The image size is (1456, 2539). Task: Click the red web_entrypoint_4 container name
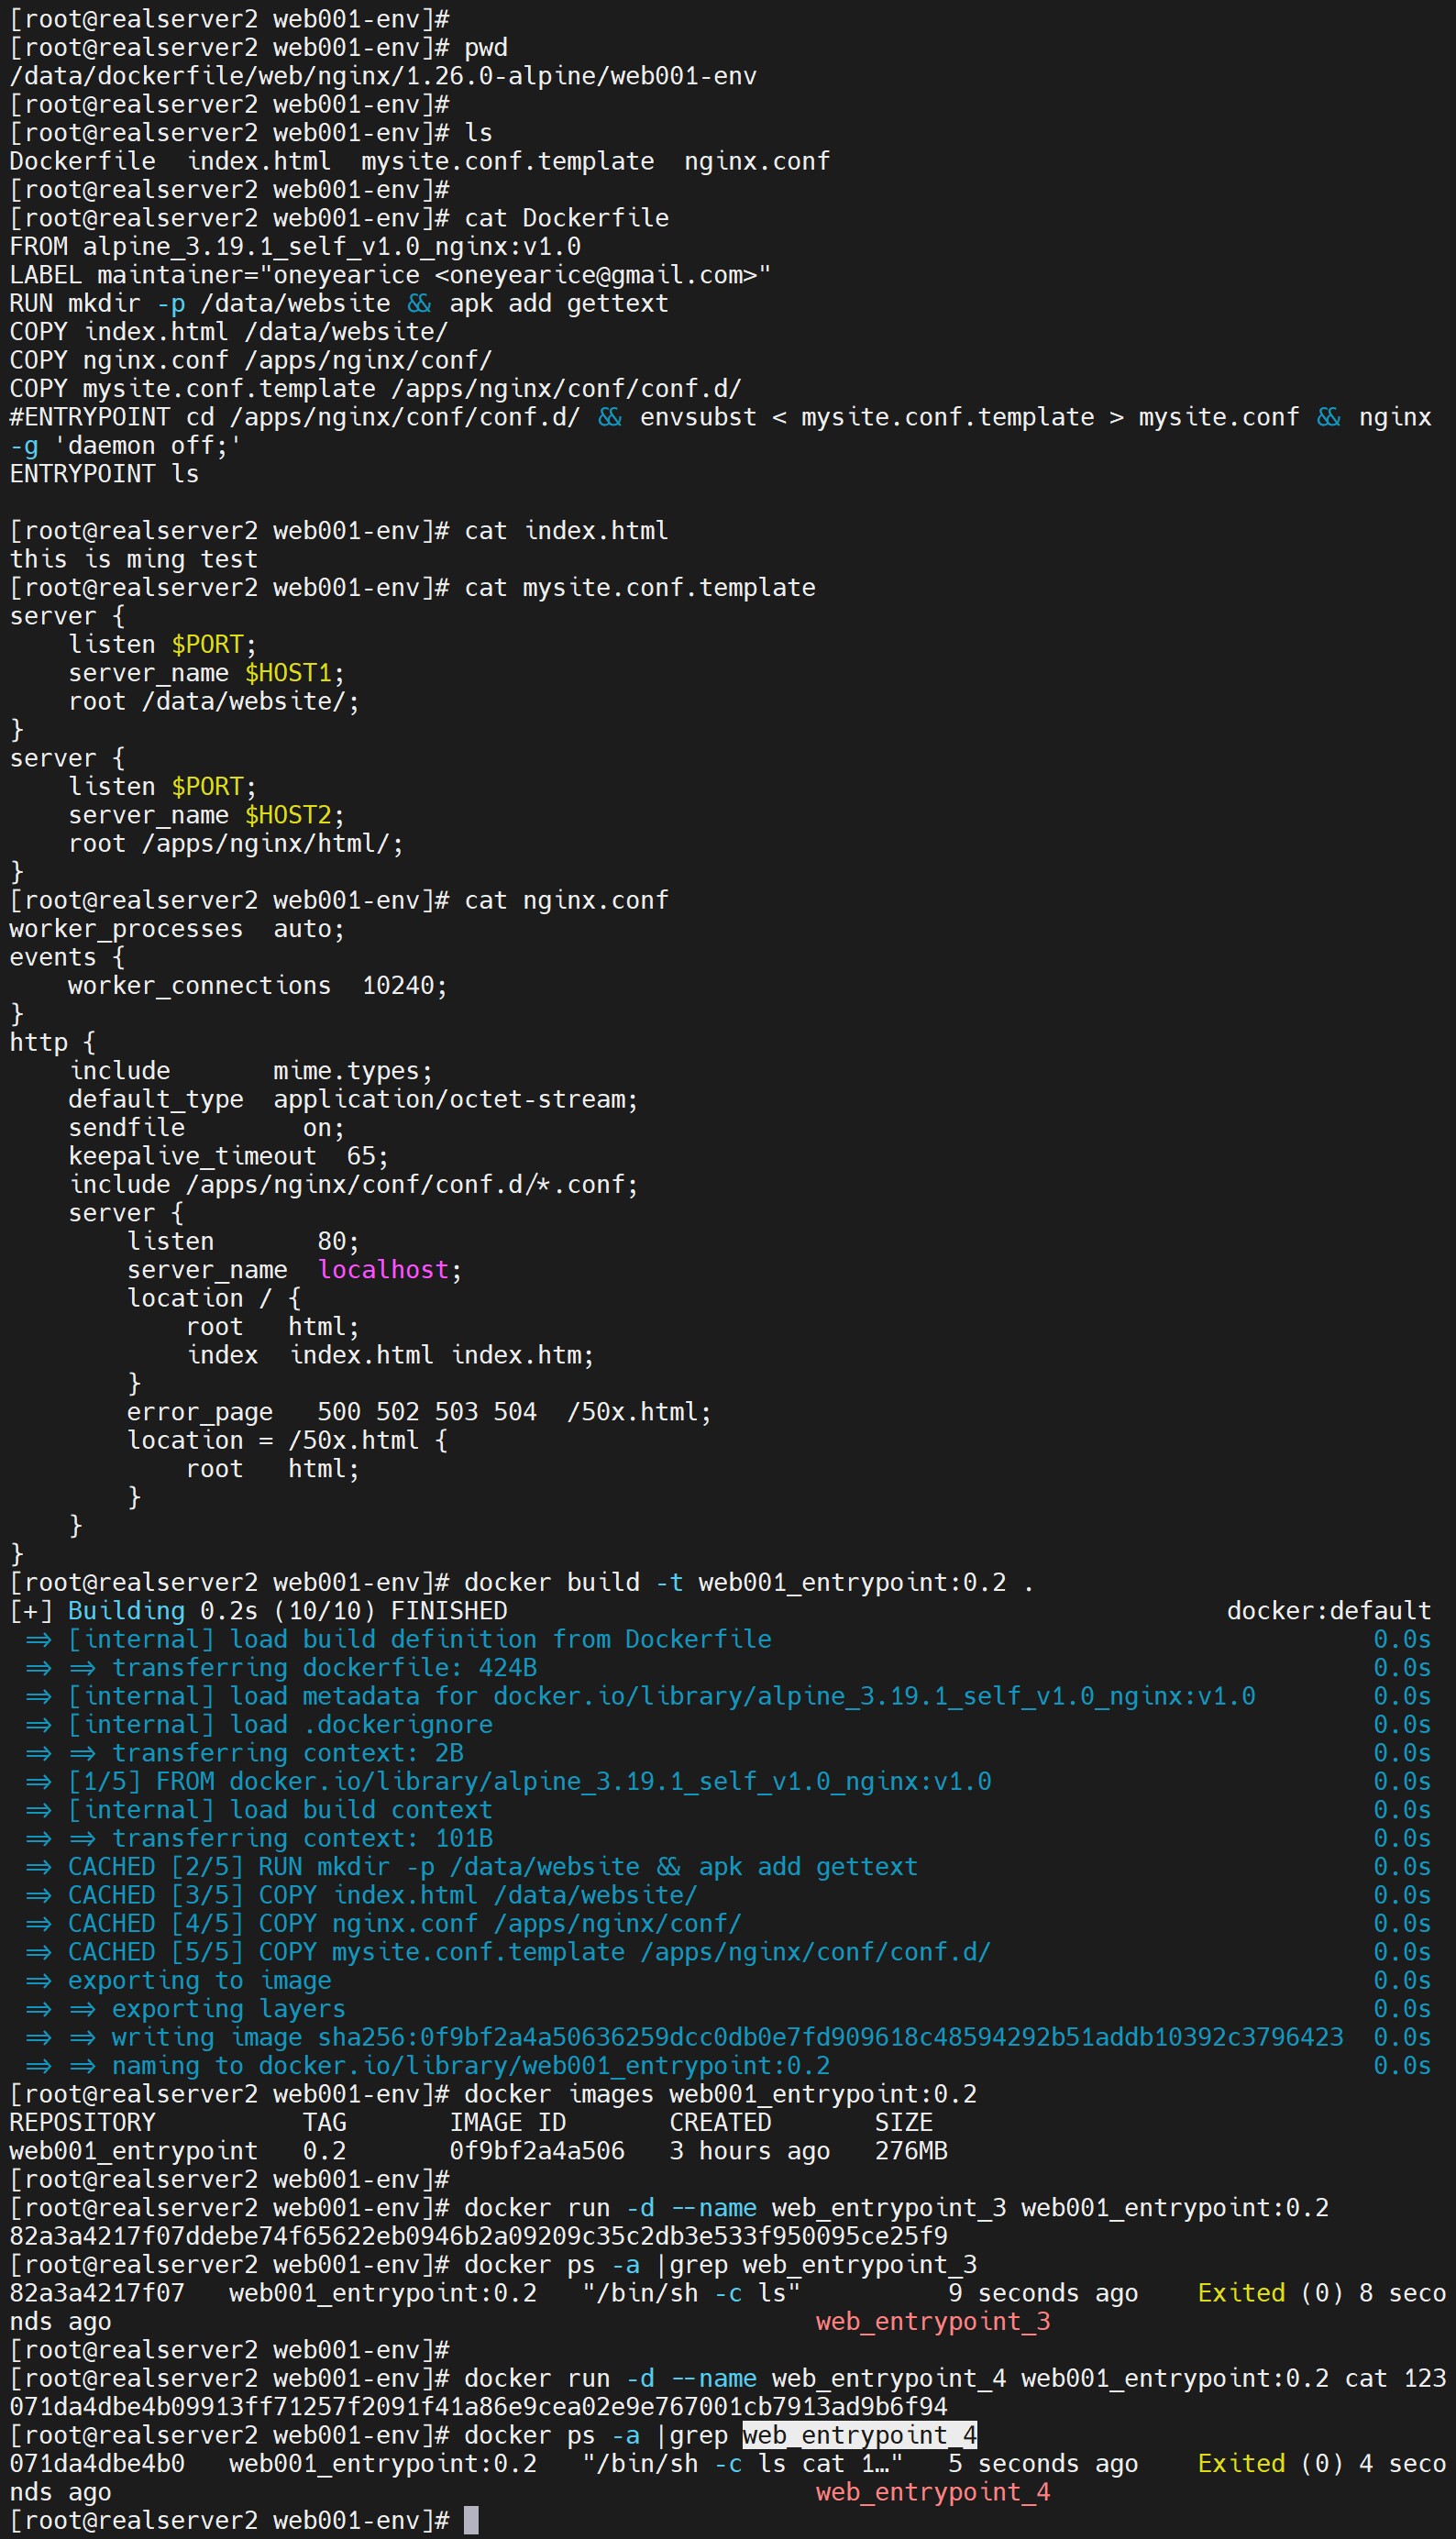point(932,2491)
